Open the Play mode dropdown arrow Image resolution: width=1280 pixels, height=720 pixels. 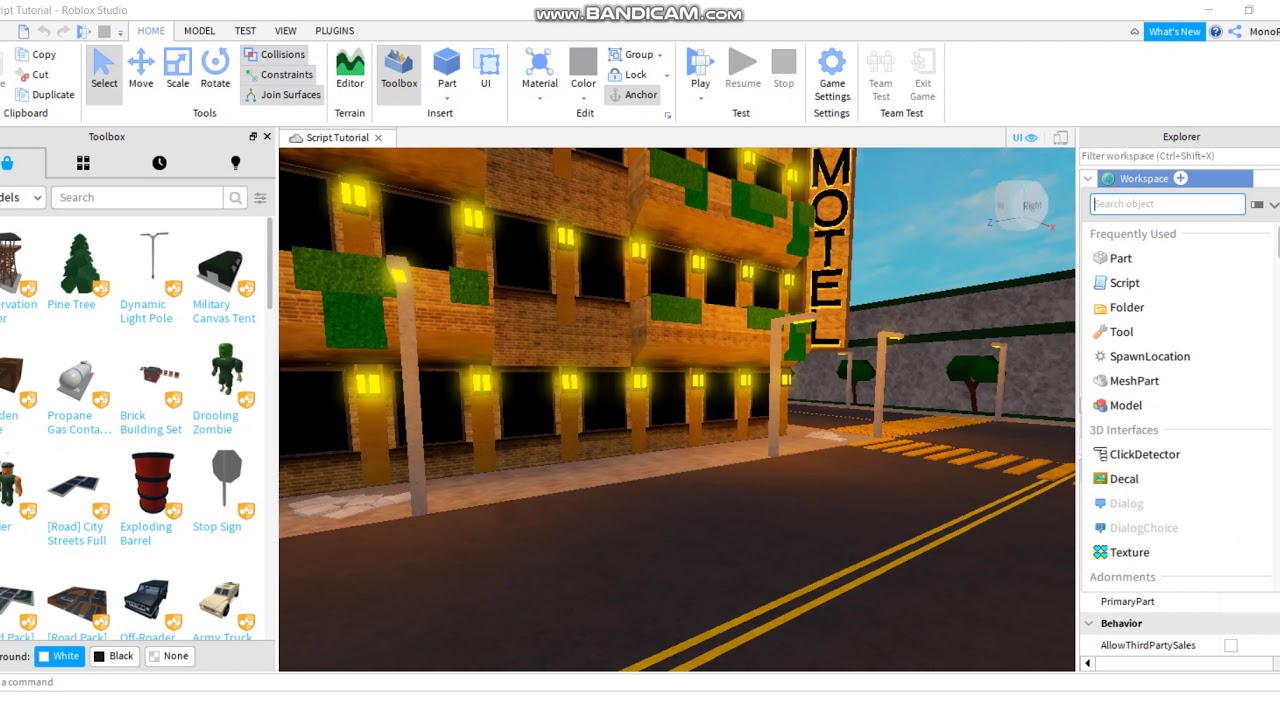[x=700, y=99]
